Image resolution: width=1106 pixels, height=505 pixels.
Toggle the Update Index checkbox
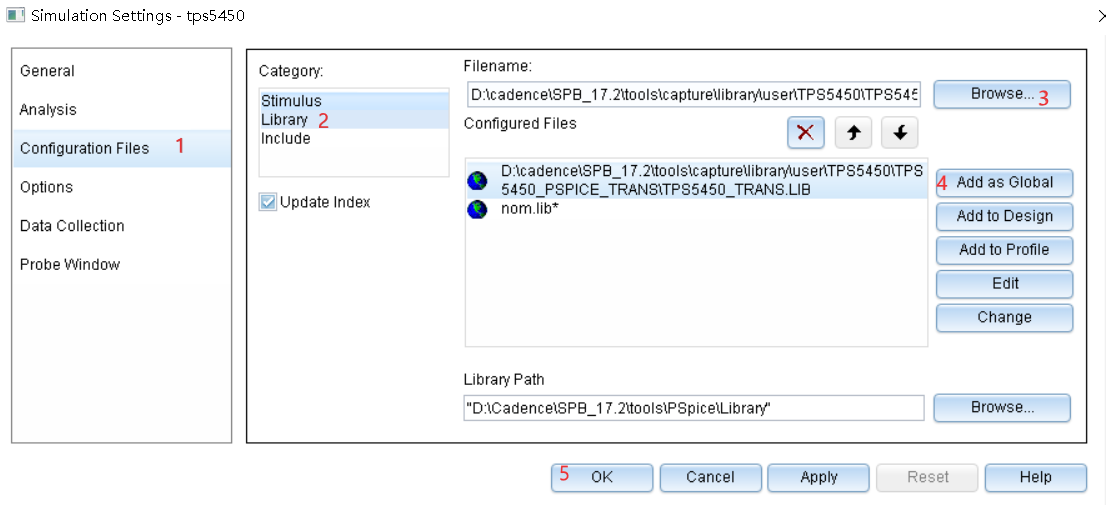click(x=268, y=202)
